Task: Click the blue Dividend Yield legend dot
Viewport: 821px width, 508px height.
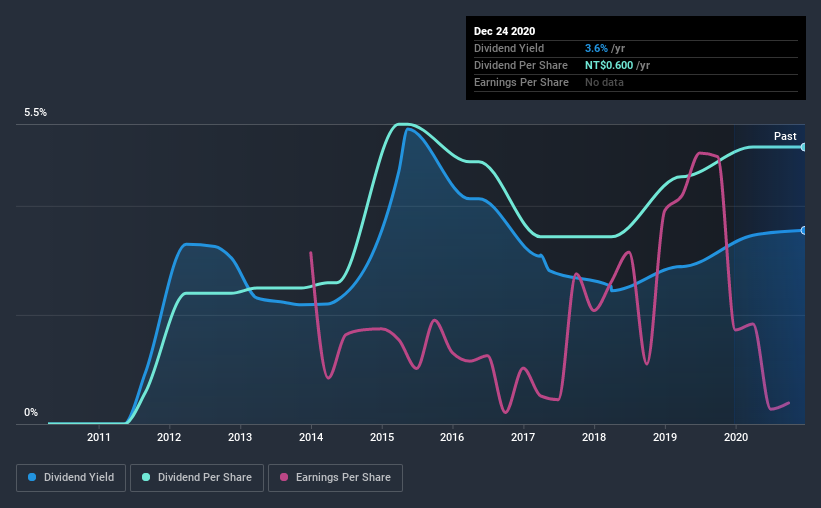Action: click(x=32, y=477)
